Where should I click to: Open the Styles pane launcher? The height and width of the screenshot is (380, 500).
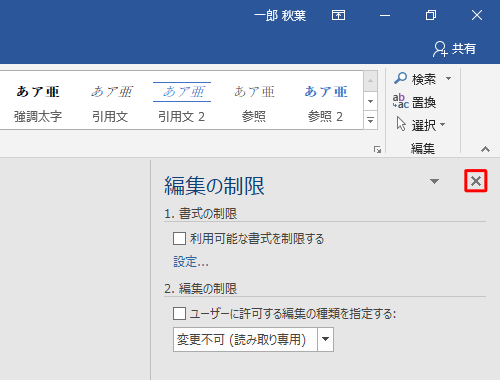click(377, 150)
